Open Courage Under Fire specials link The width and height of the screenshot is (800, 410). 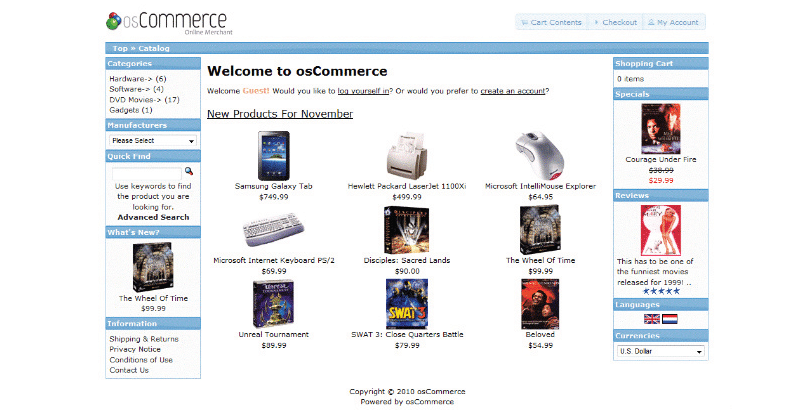(661, 160)
